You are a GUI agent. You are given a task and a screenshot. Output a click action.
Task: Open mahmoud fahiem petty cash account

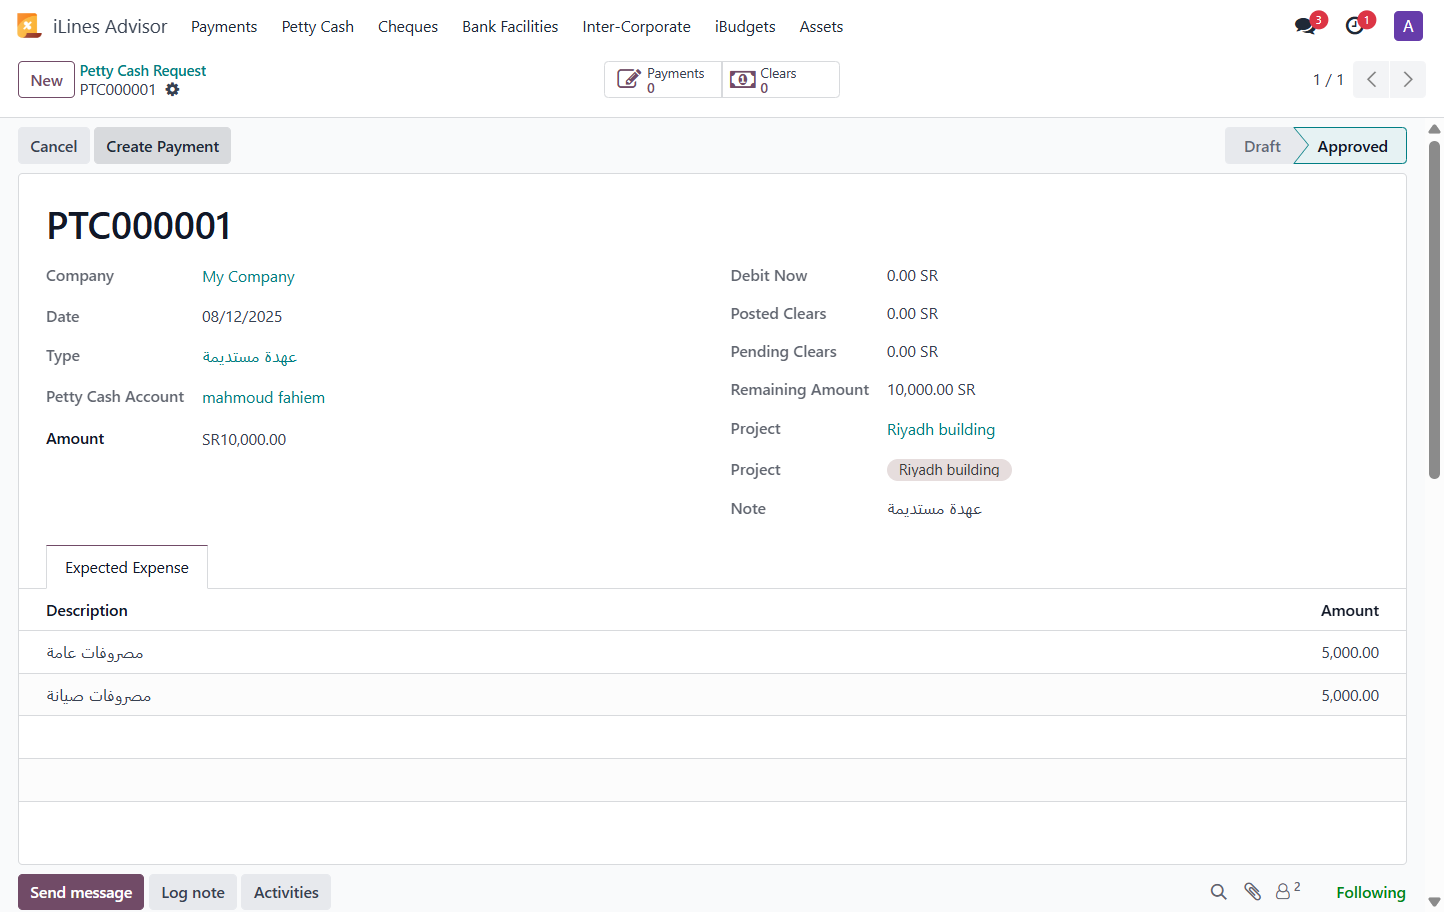click(263, 397)
